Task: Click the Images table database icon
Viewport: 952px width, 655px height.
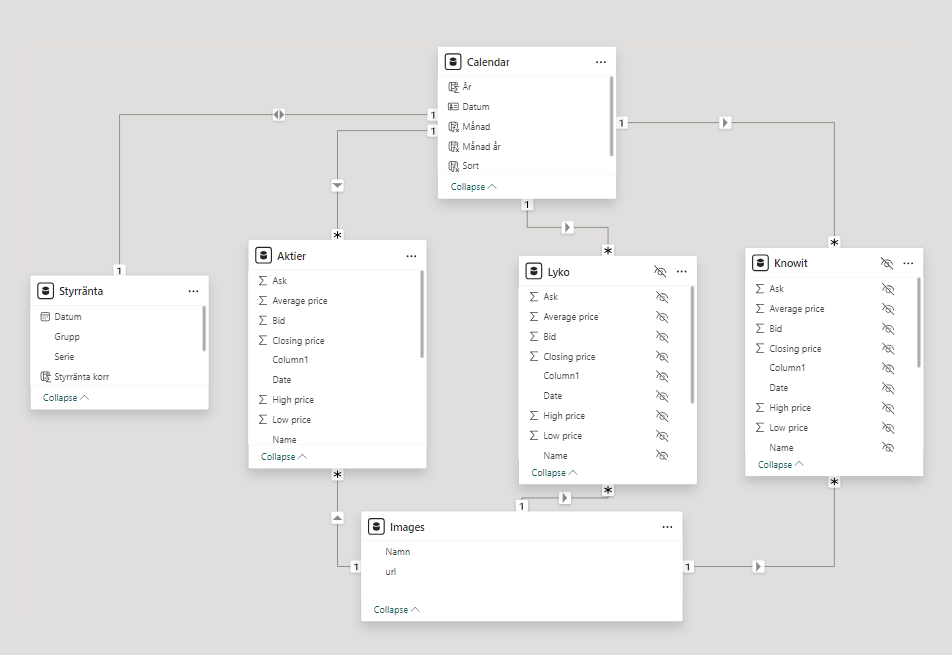Action: click(x=376, y=527)
